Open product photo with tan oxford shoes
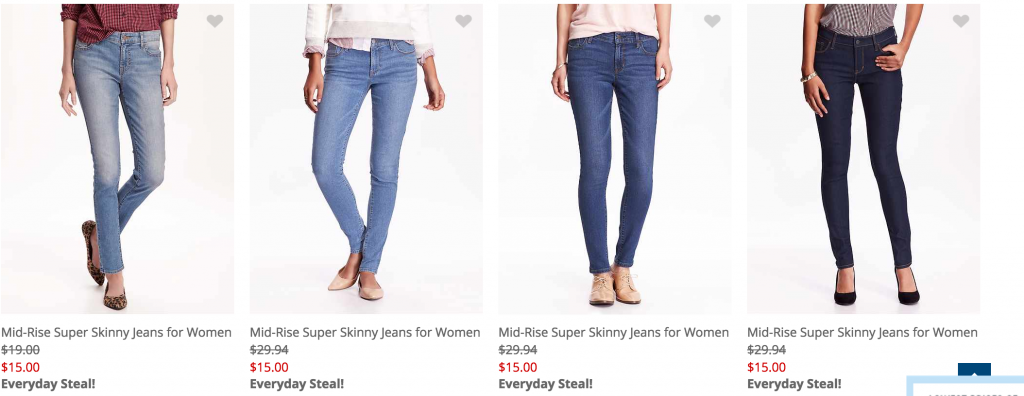 pyautogui.click(x=615, y=159)
